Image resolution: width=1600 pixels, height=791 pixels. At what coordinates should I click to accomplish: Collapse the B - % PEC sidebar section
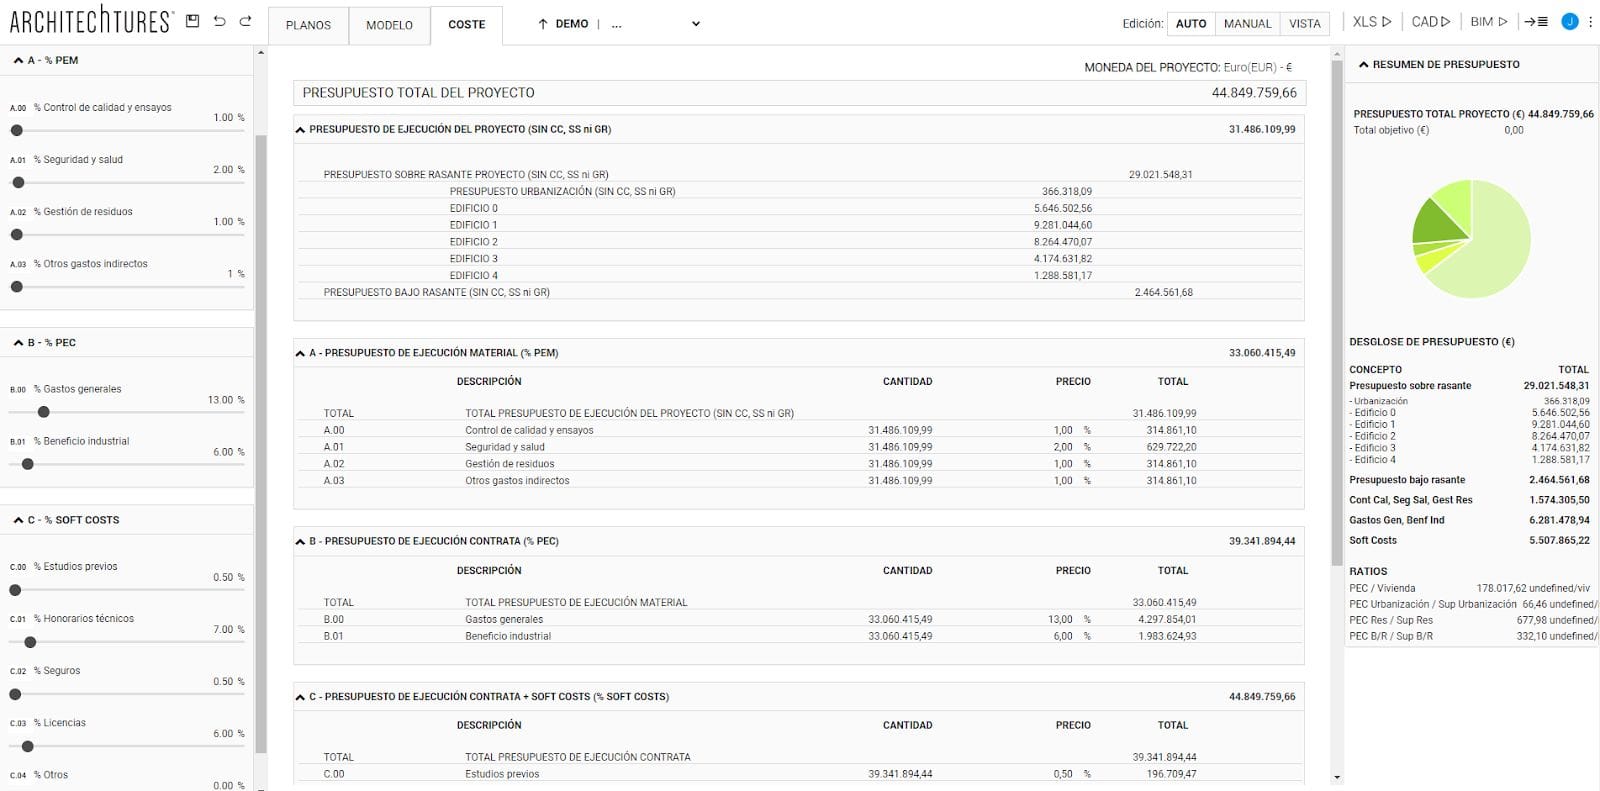(x=18, y=343)
